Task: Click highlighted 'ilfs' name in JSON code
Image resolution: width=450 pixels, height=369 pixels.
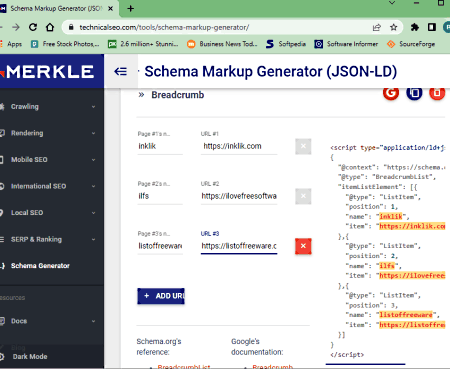Action: pyautogui.click(x=387, y=266)
